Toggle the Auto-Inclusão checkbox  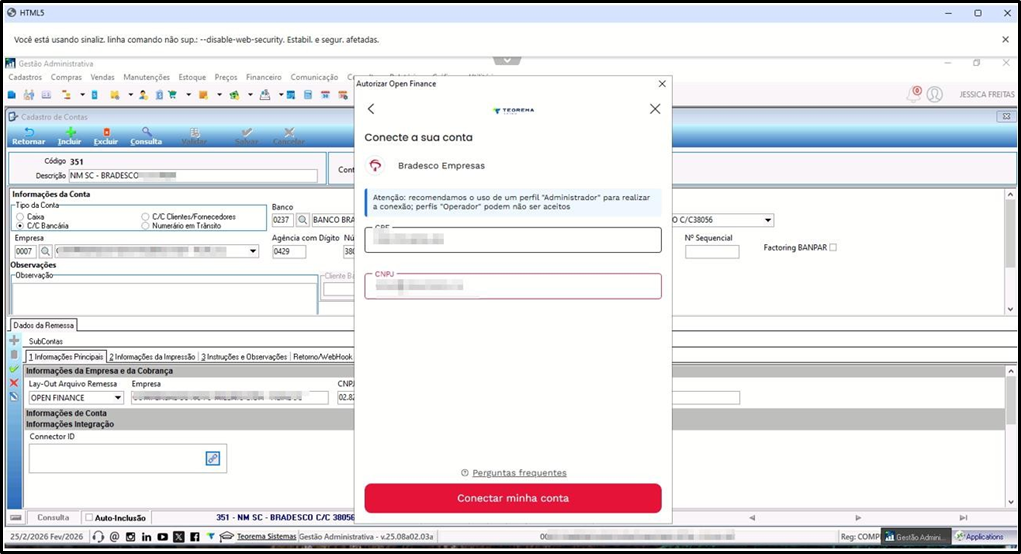tap(89, 518)
